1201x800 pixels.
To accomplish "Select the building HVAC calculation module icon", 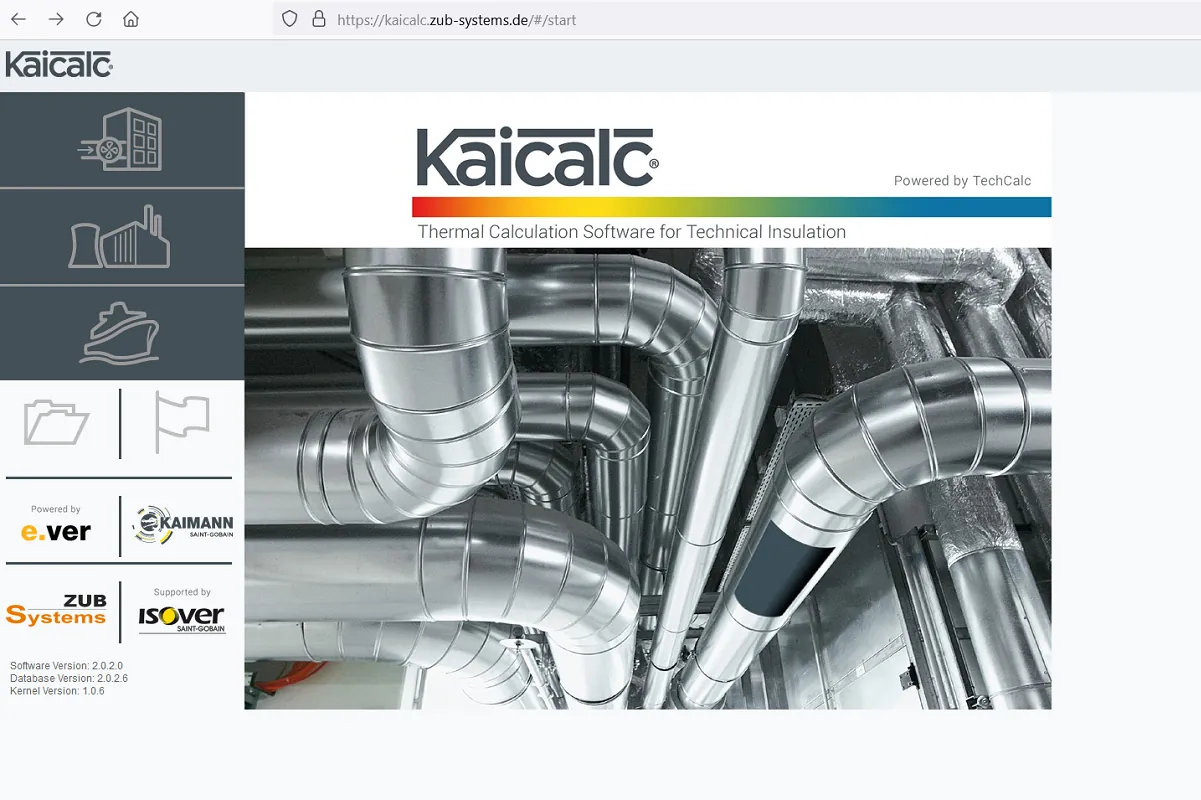I will pyautogui.click(x=122, y=140).
